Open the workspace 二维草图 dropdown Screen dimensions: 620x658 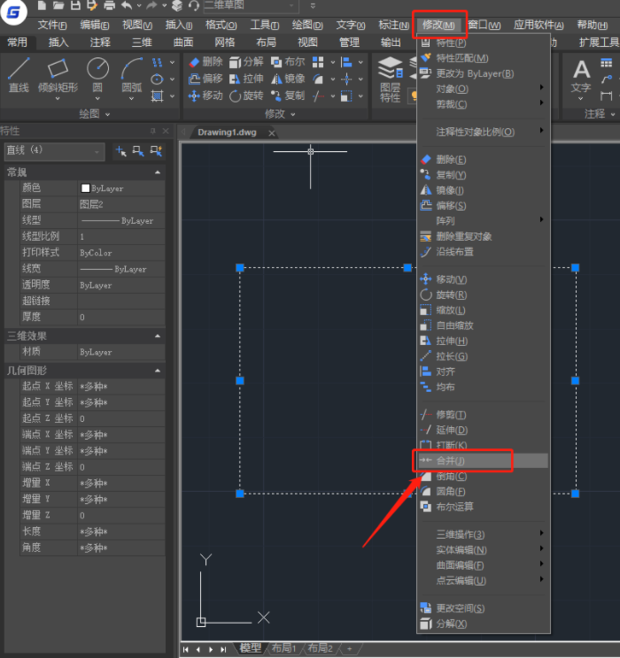coord(251,5)
